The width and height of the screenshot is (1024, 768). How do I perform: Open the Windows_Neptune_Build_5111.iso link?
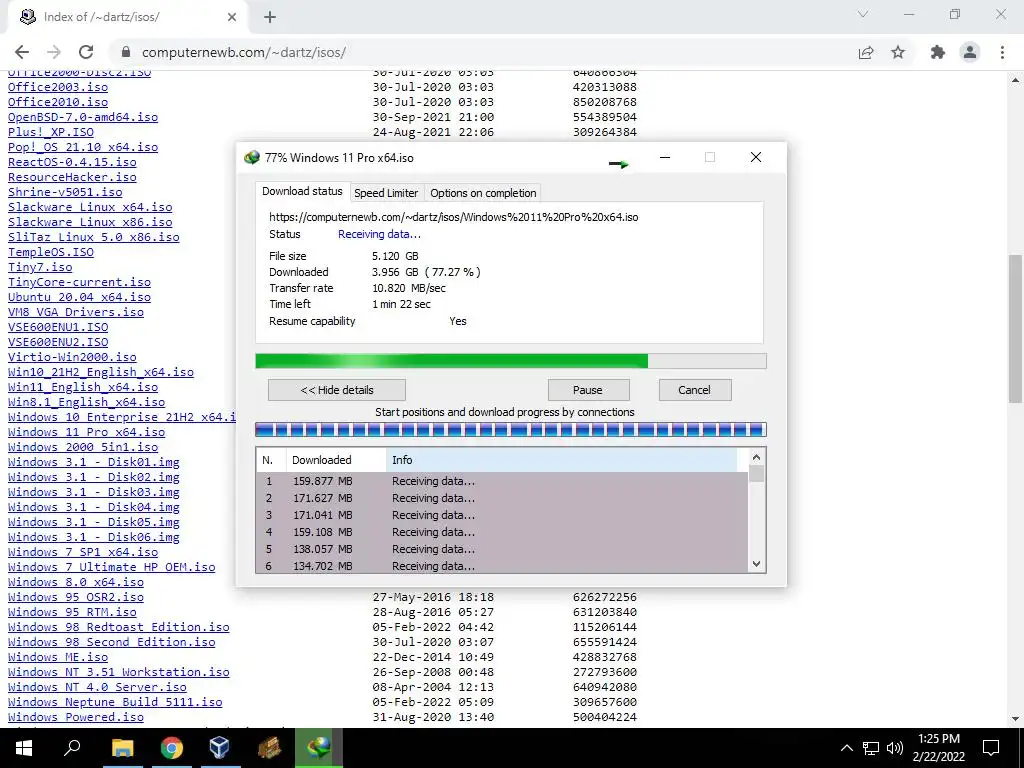(115, 702)
